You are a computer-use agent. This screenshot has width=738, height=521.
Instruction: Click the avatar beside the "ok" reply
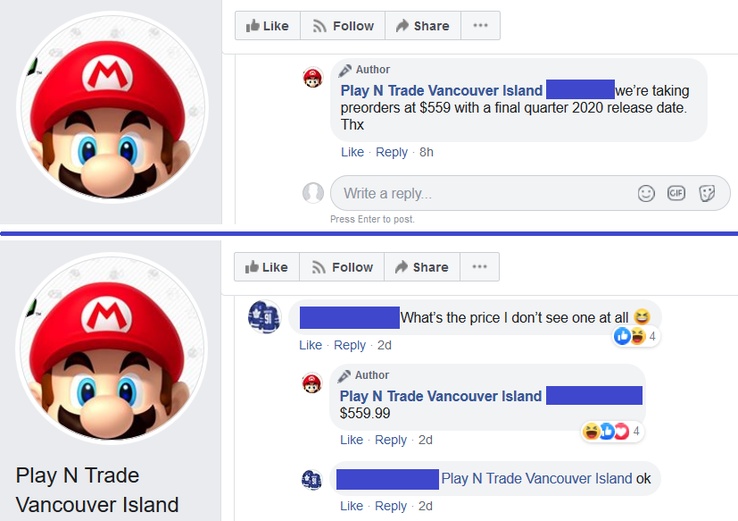pos(312,479)
